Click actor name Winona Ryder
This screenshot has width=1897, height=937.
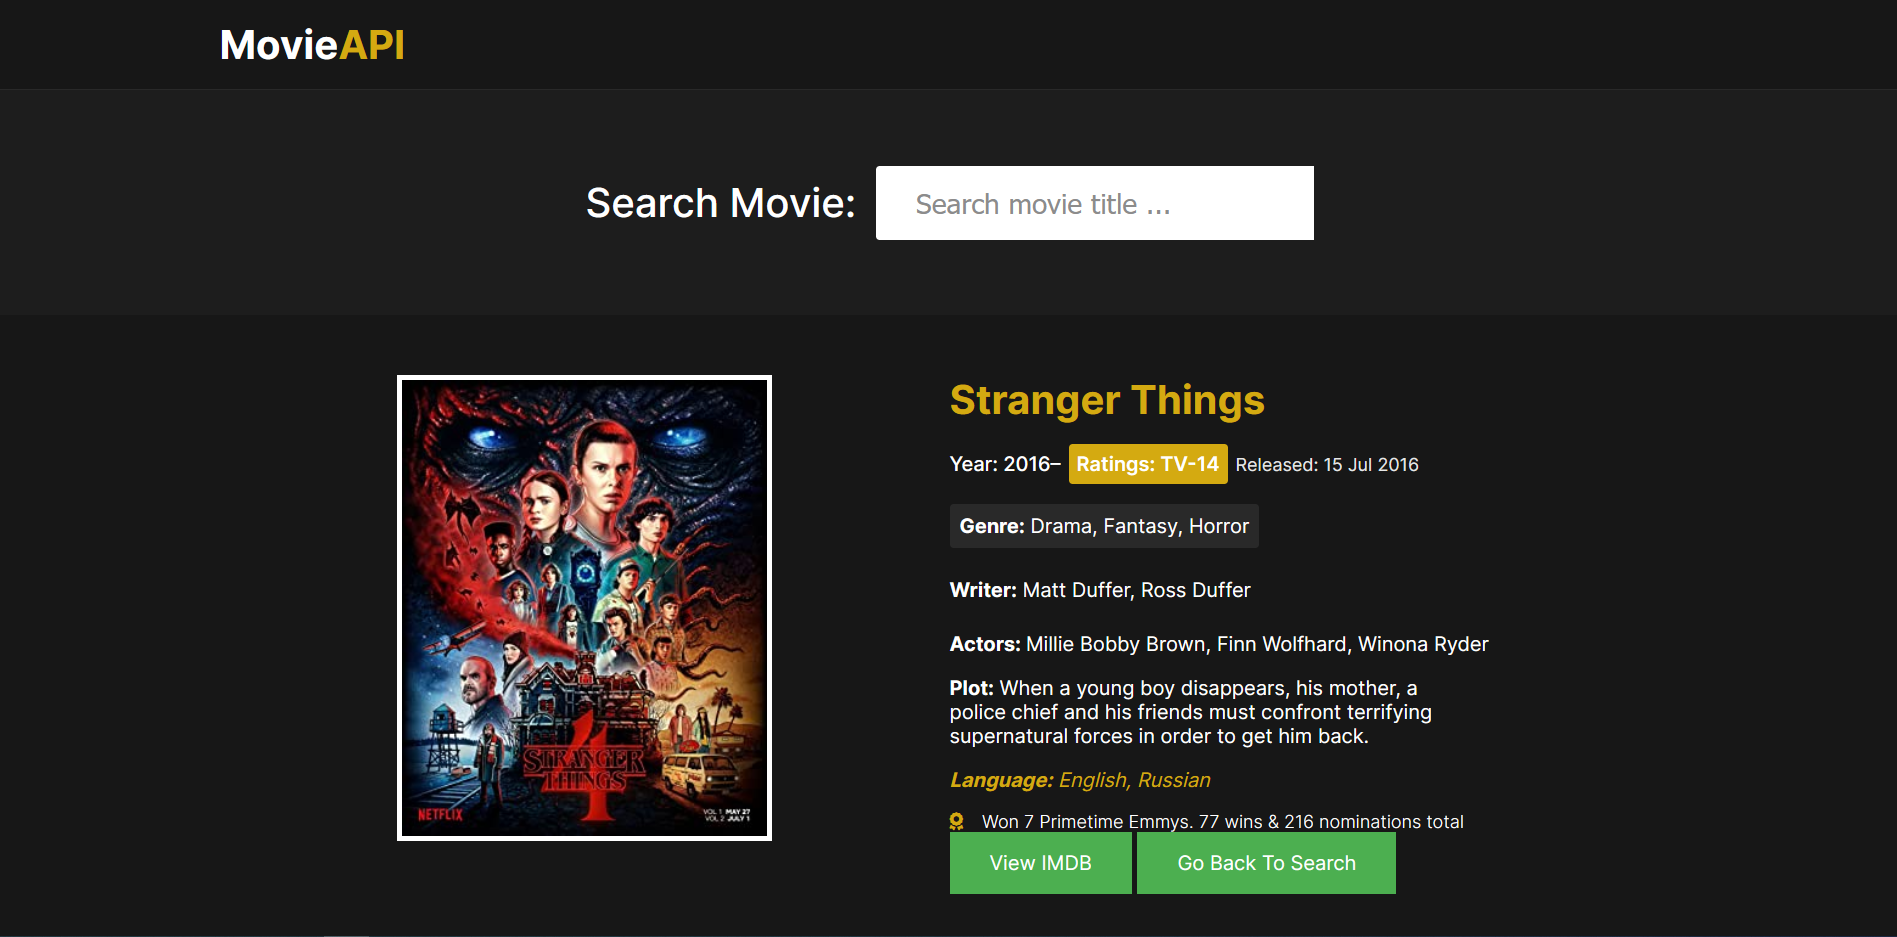(x=1422, y=644)
